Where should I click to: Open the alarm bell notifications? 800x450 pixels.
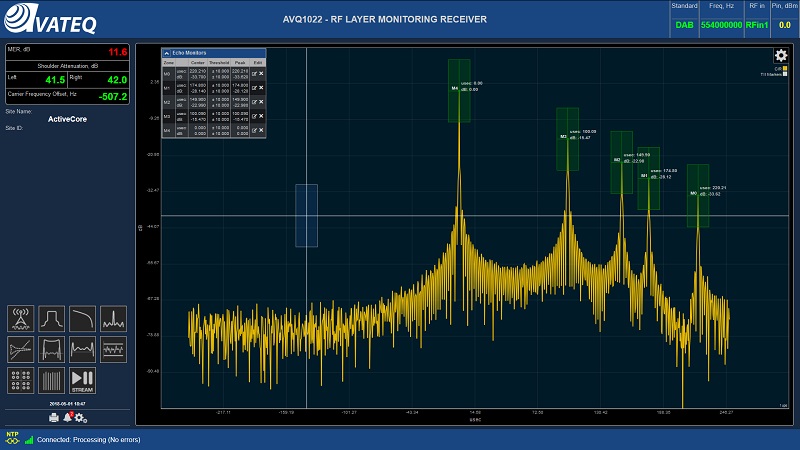(x=67, y=416)
